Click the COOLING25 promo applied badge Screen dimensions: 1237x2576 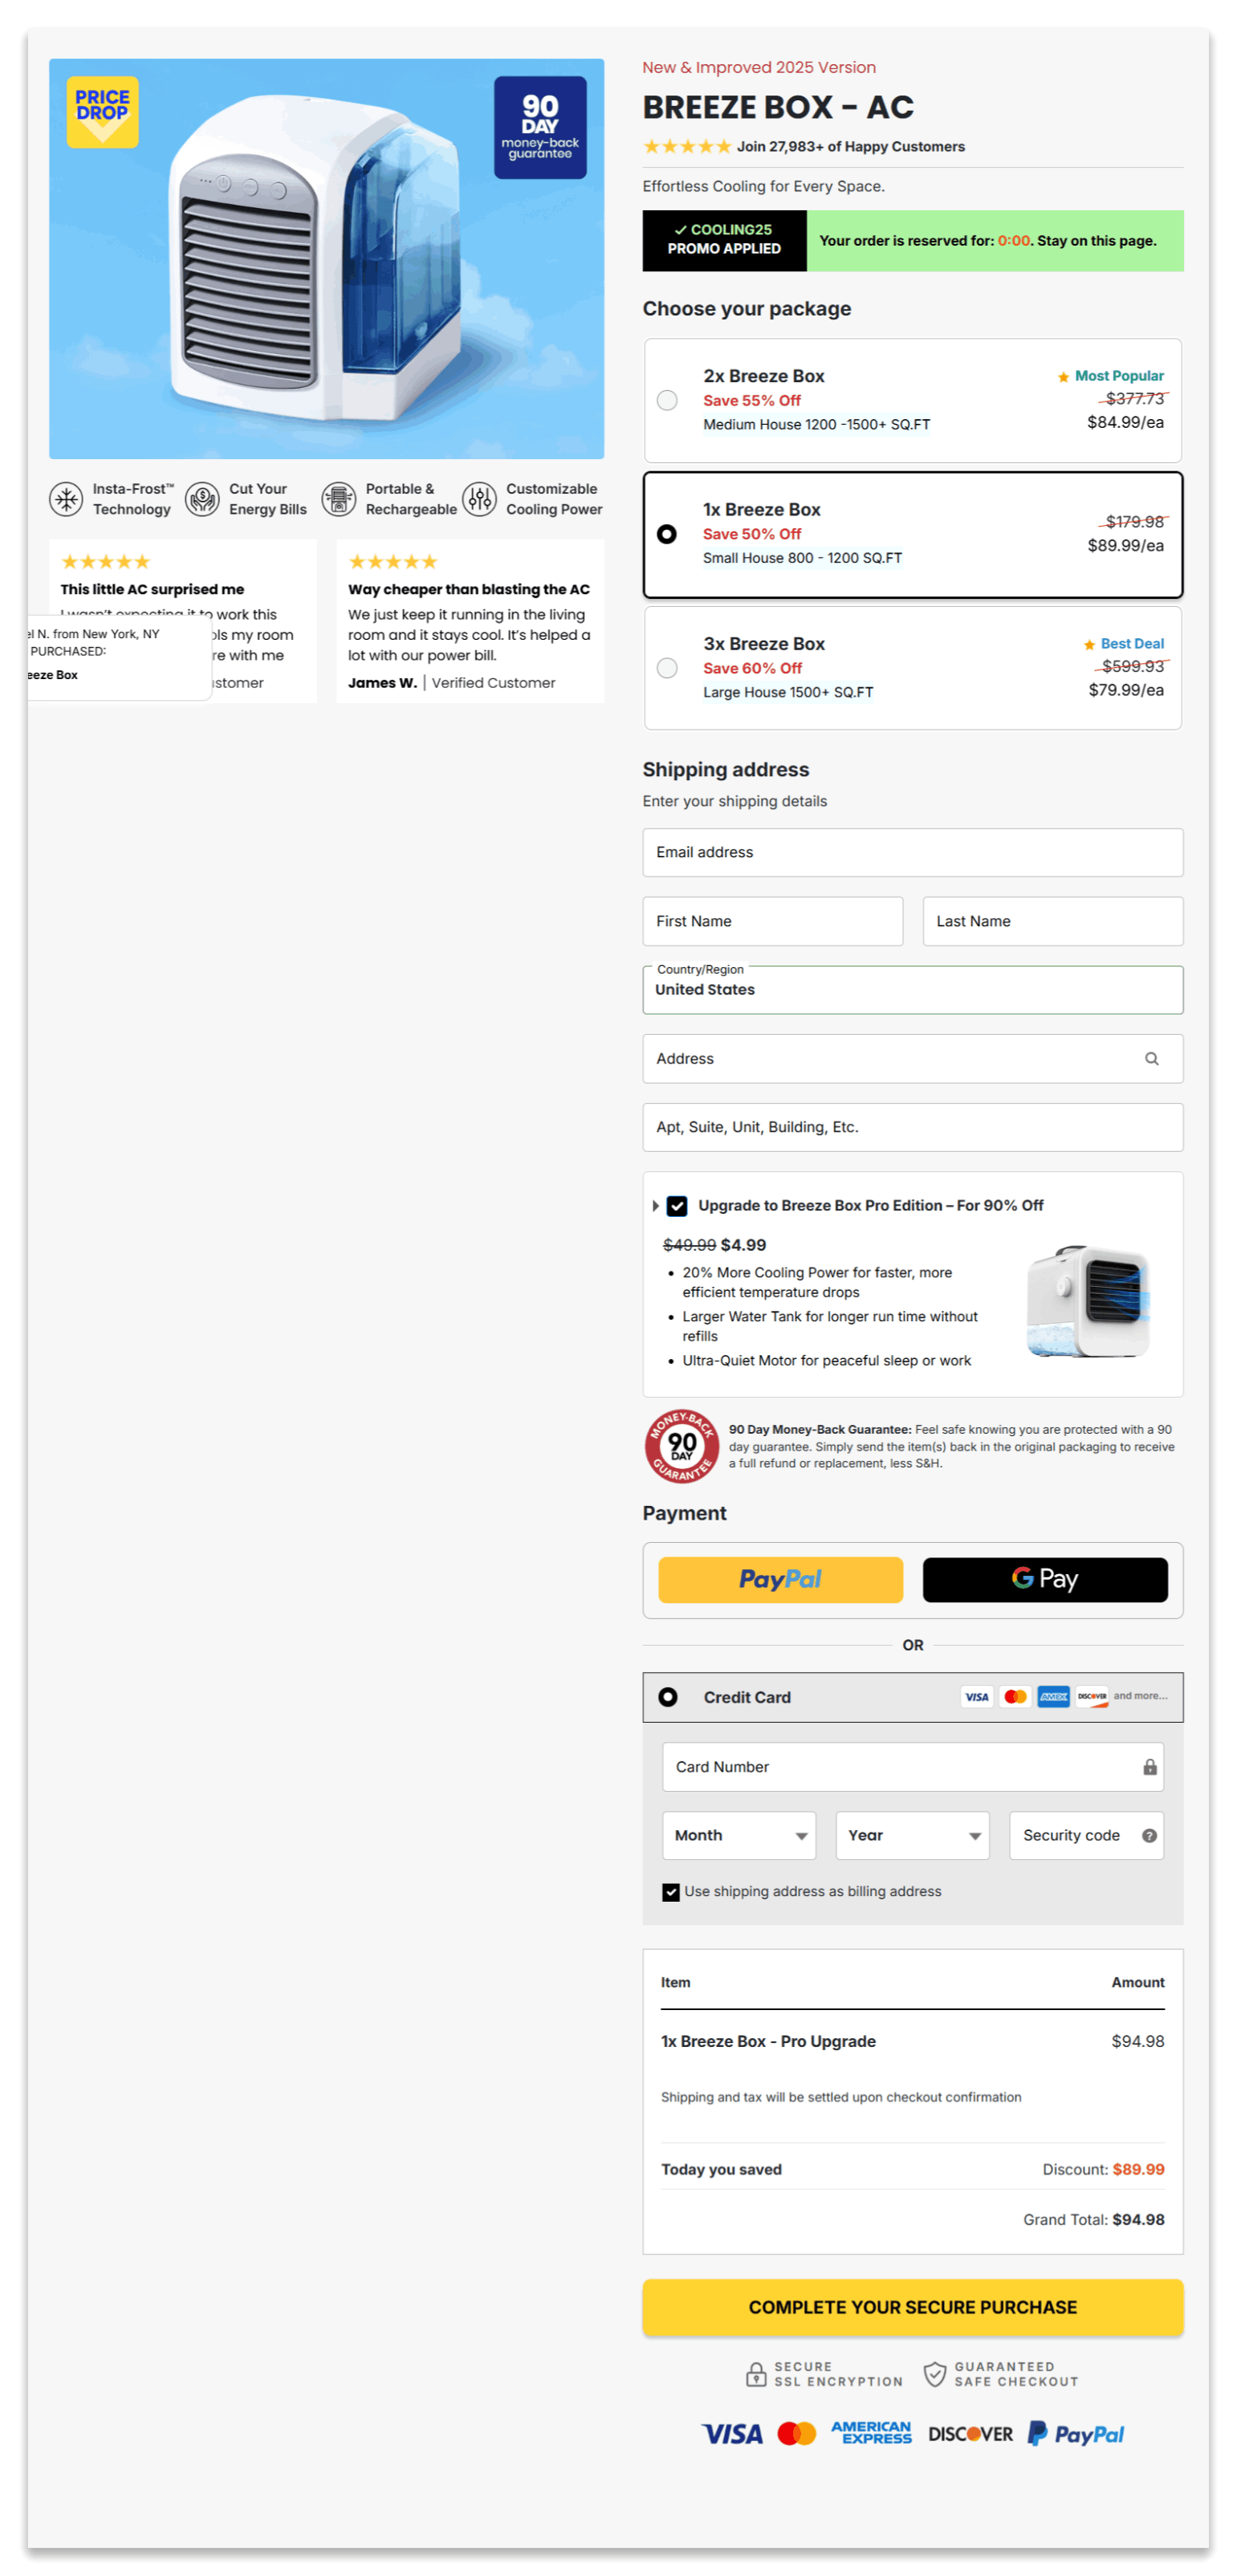tap(724, 240)
